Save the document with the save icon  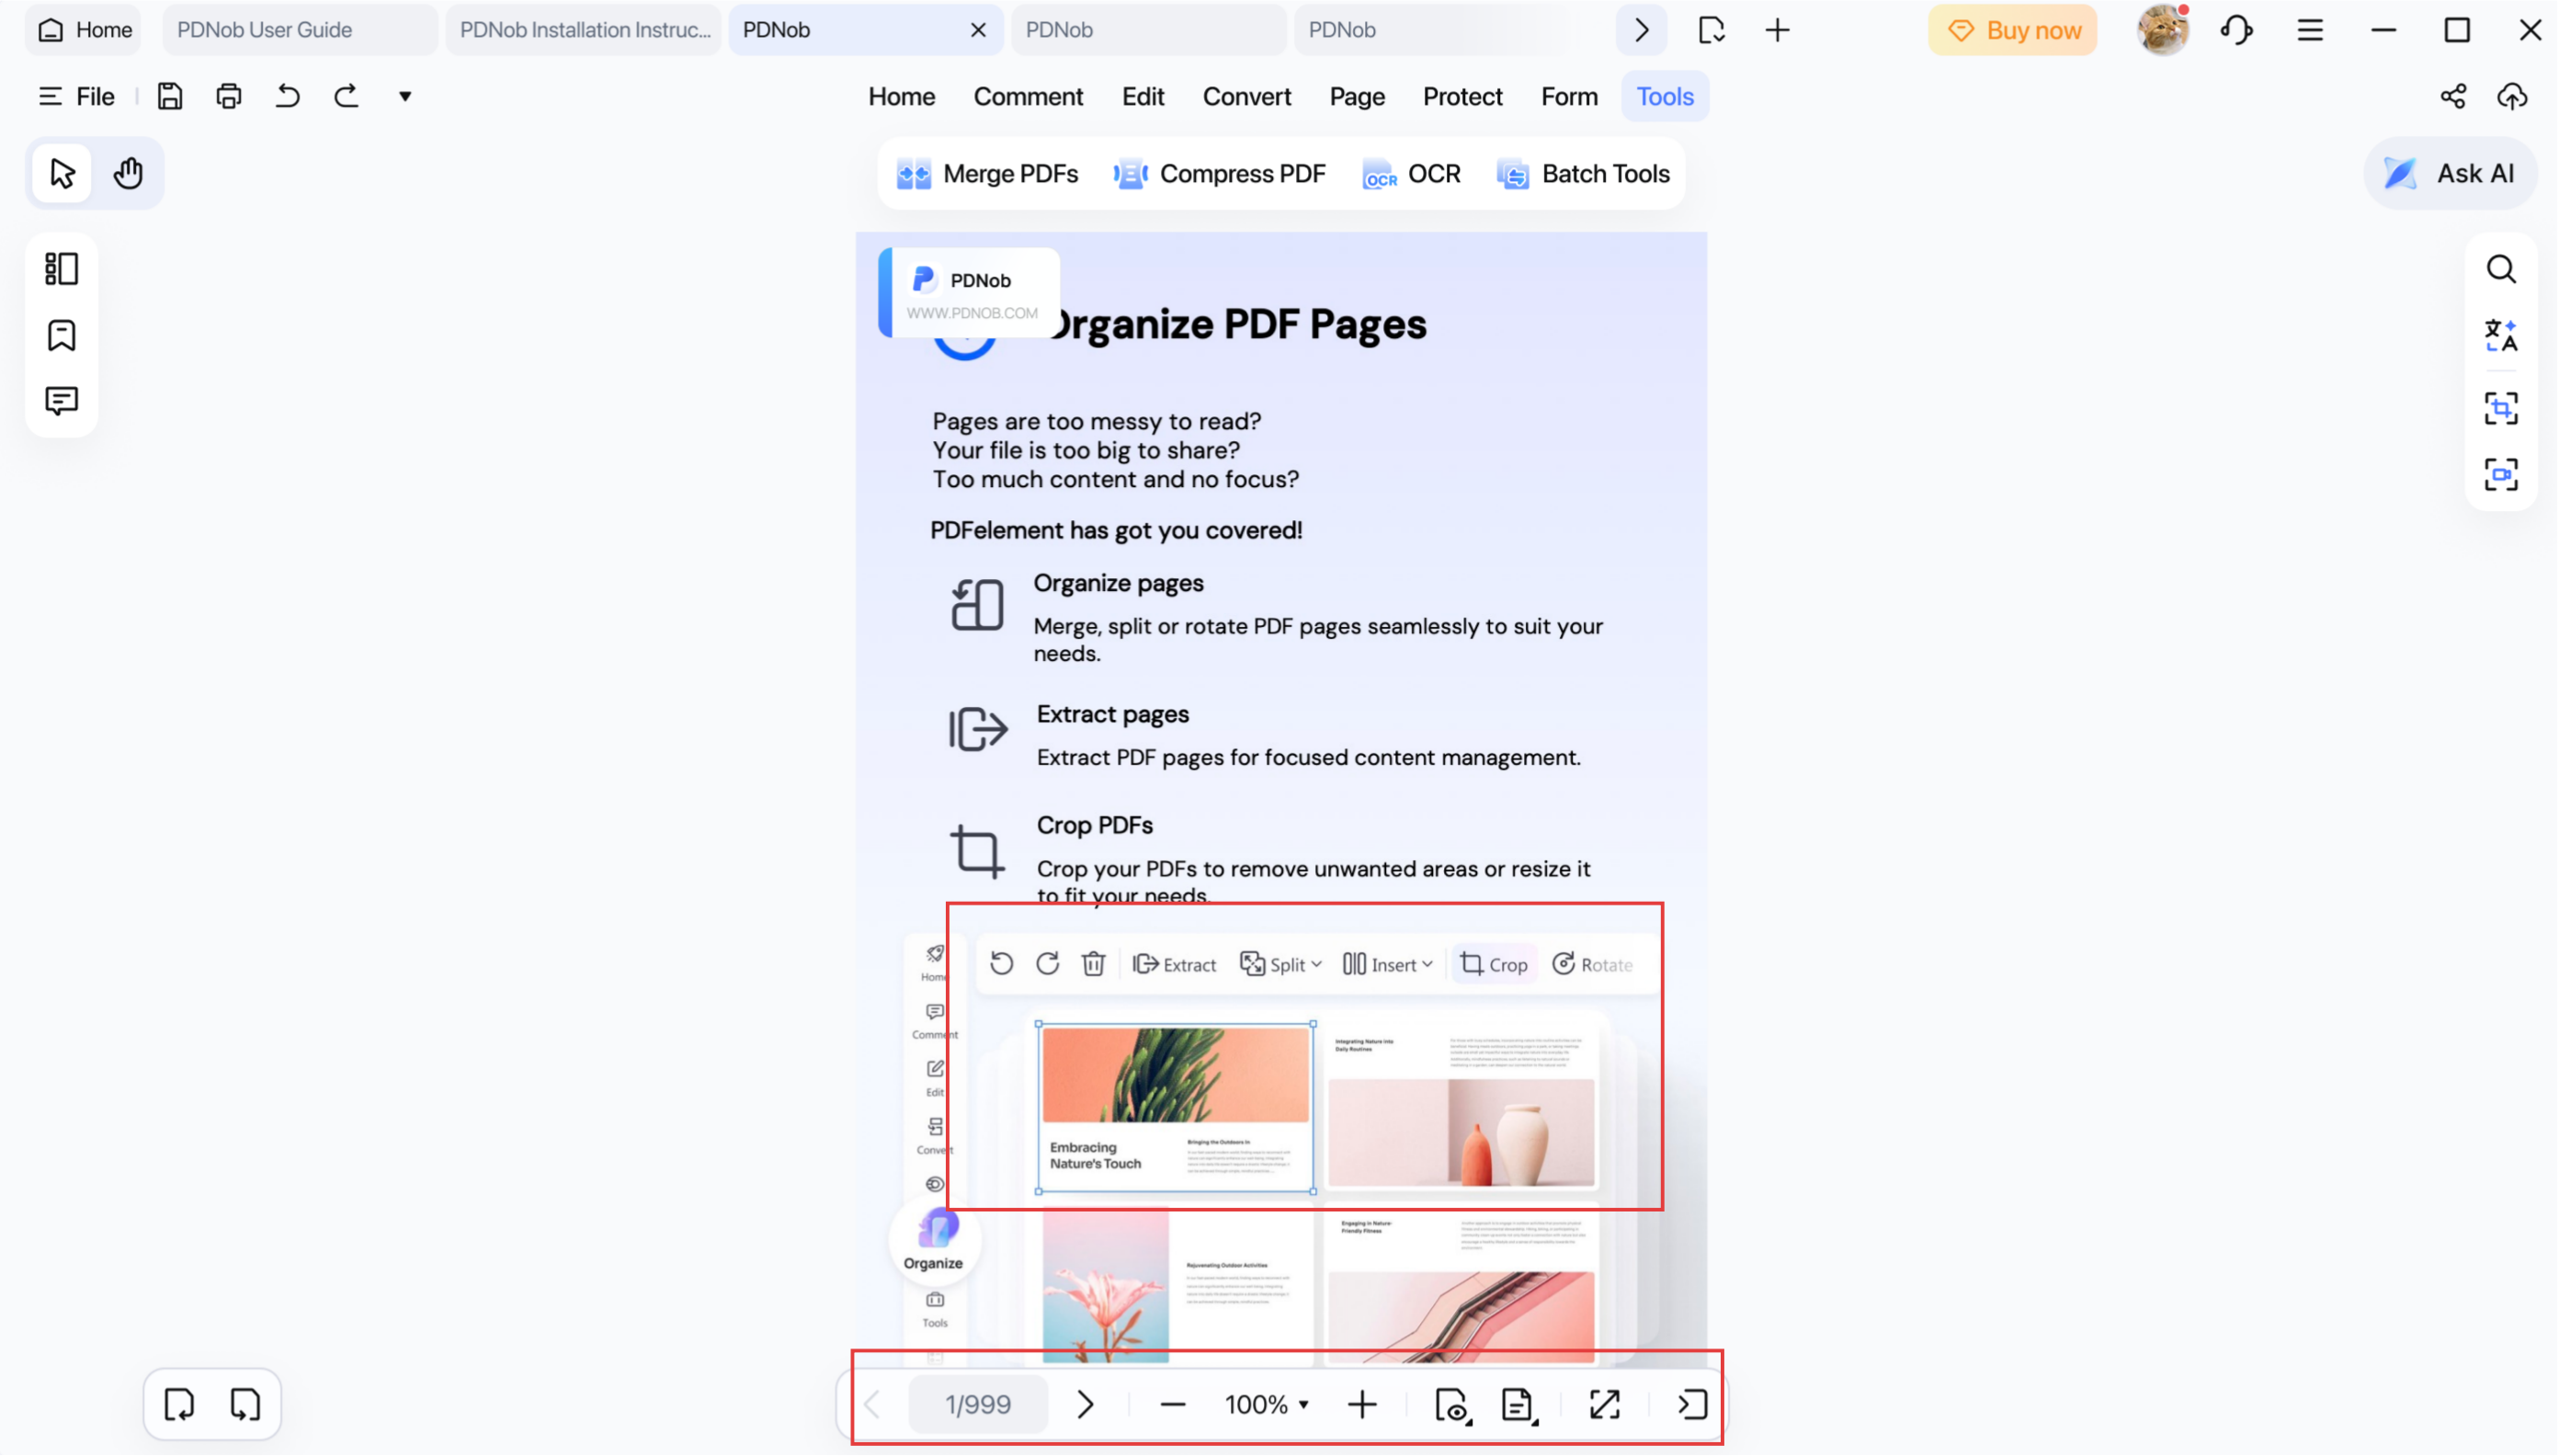[169, 95]
